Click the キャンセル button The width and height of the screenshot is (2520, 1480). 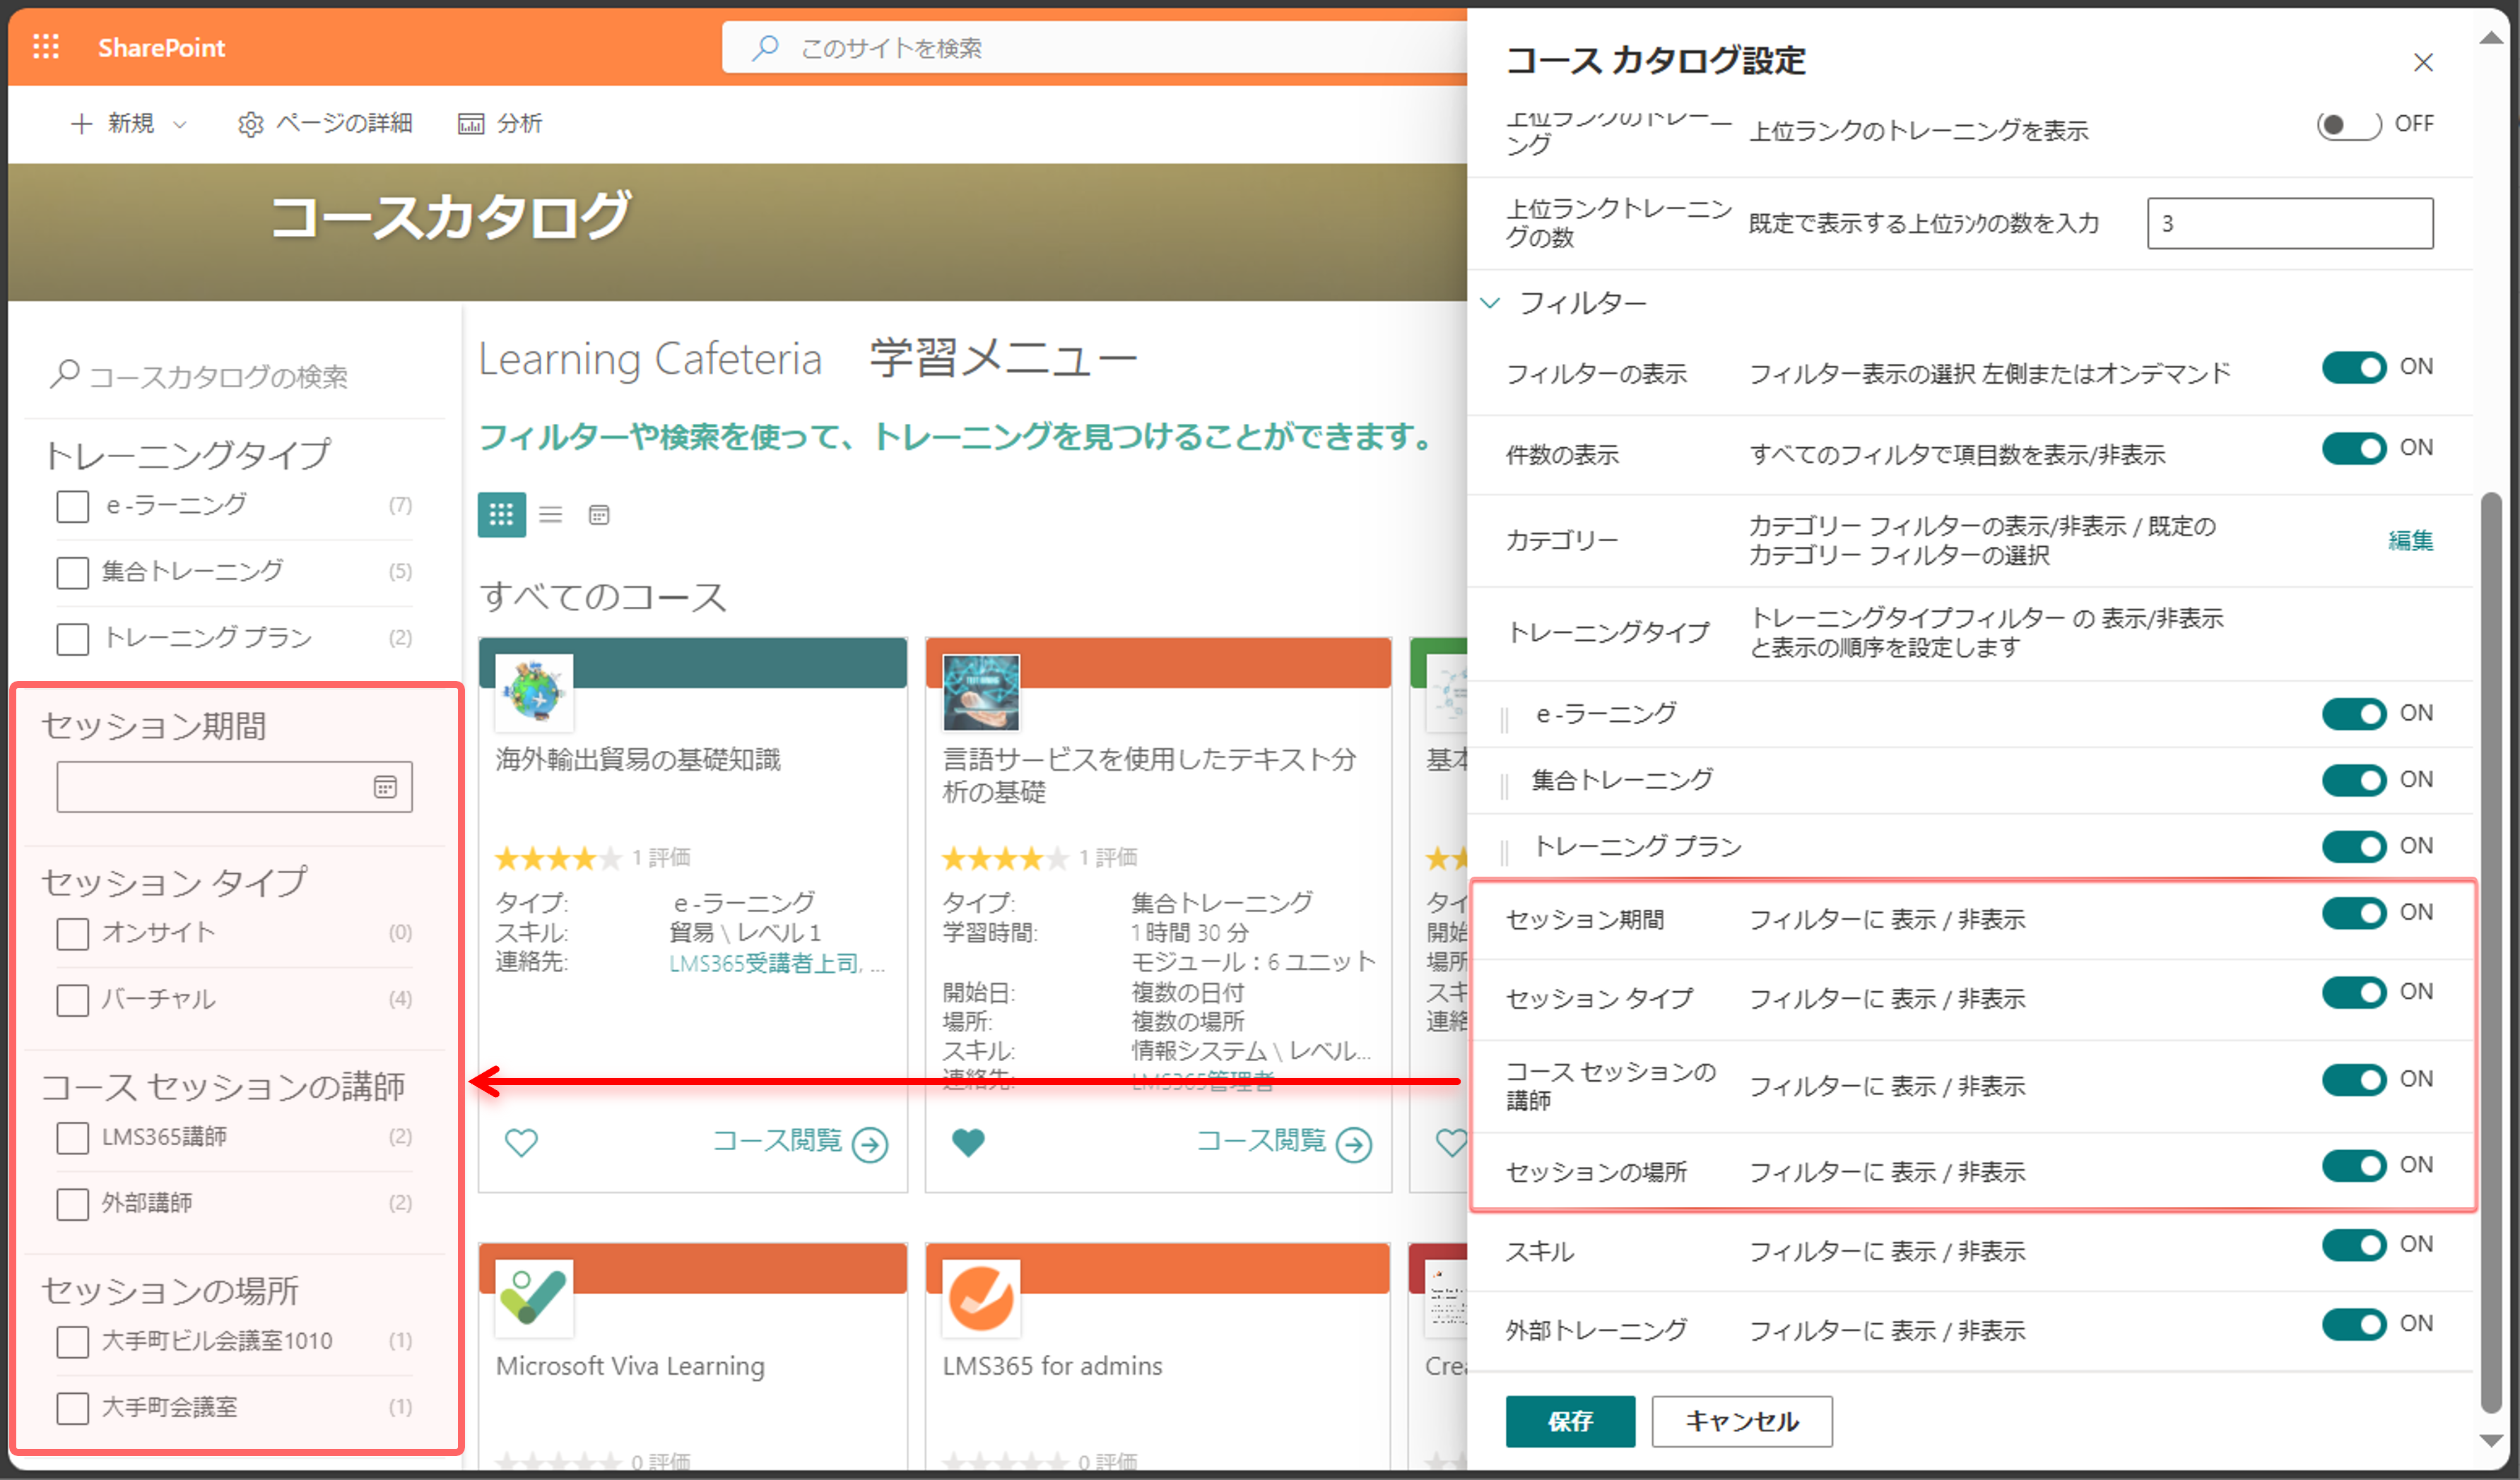click(1742, 1421)
